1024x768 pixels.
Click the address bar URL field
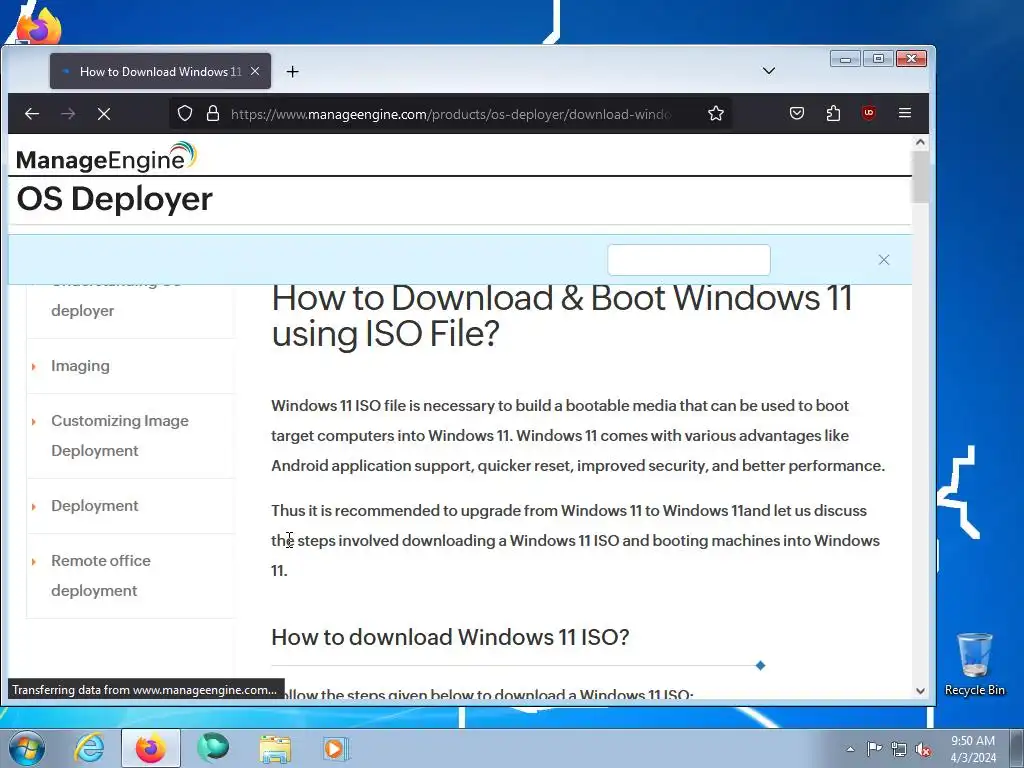(x=451, y=114)
